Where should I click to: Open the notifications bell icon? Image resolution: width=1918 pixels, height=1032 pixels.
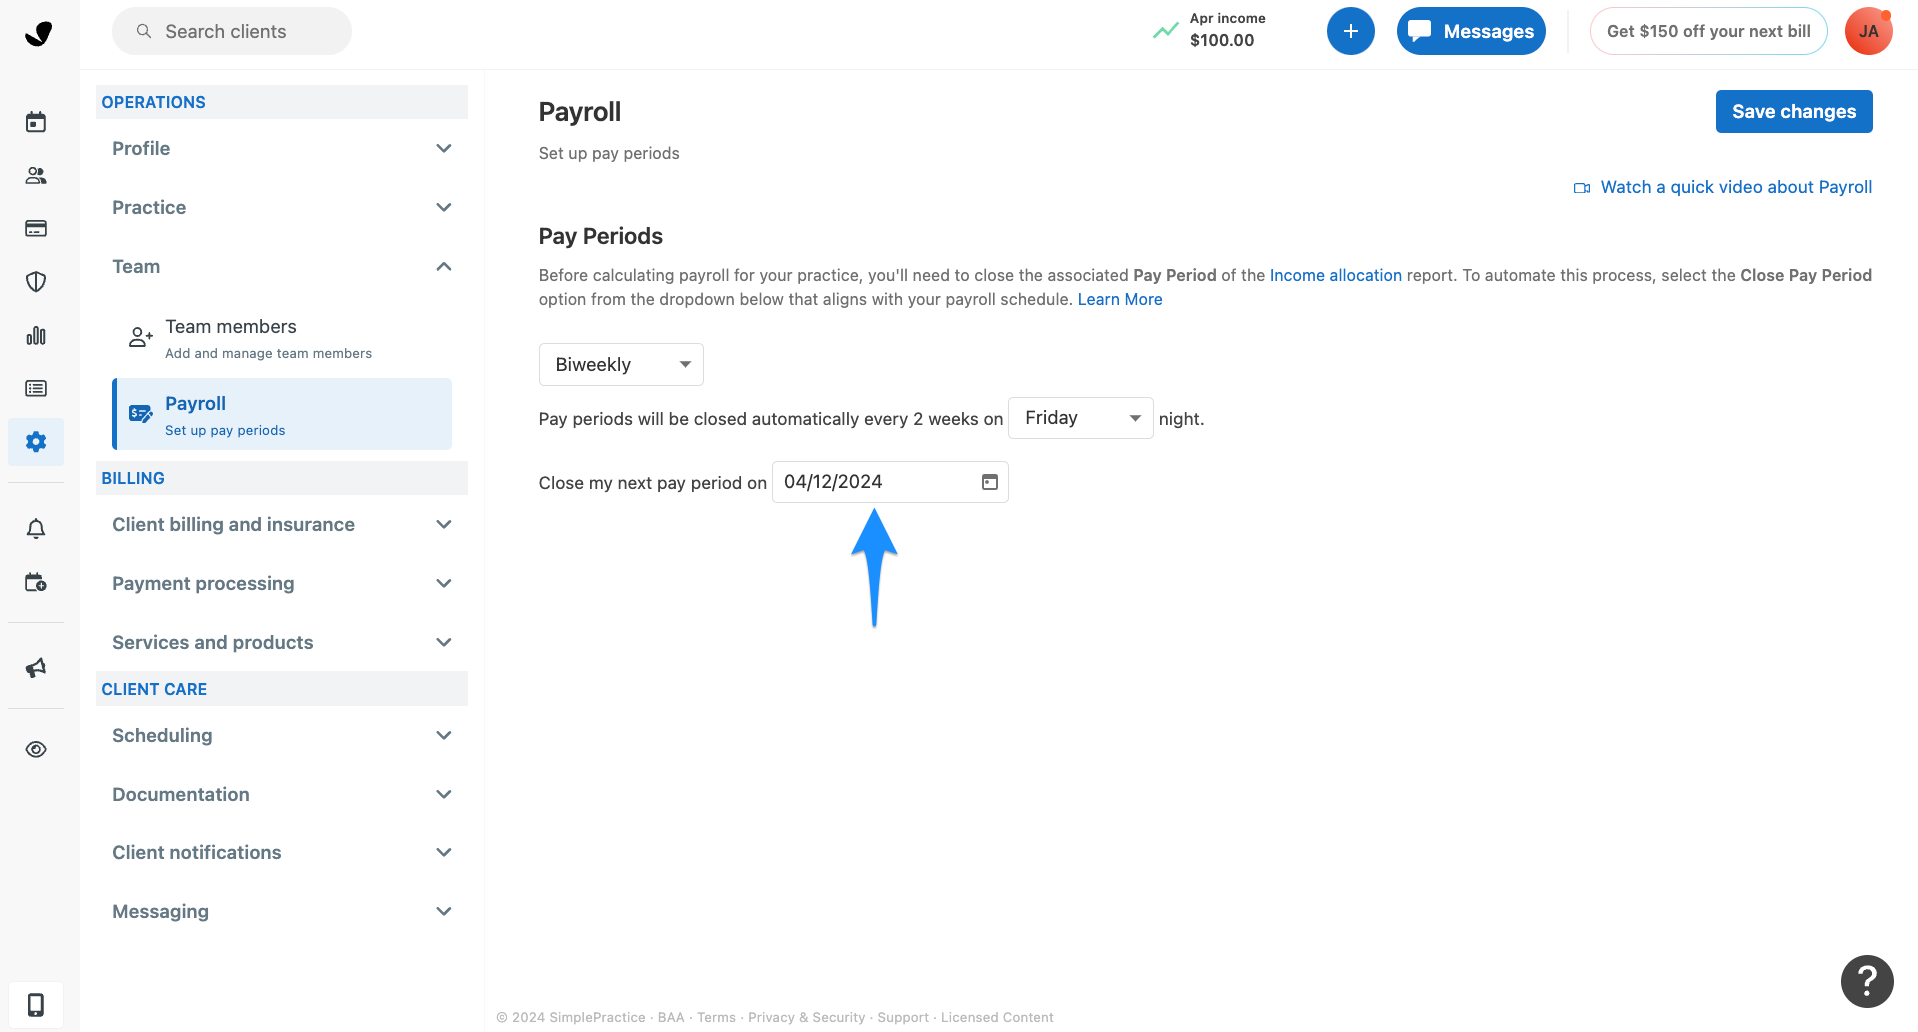point(36,528)
